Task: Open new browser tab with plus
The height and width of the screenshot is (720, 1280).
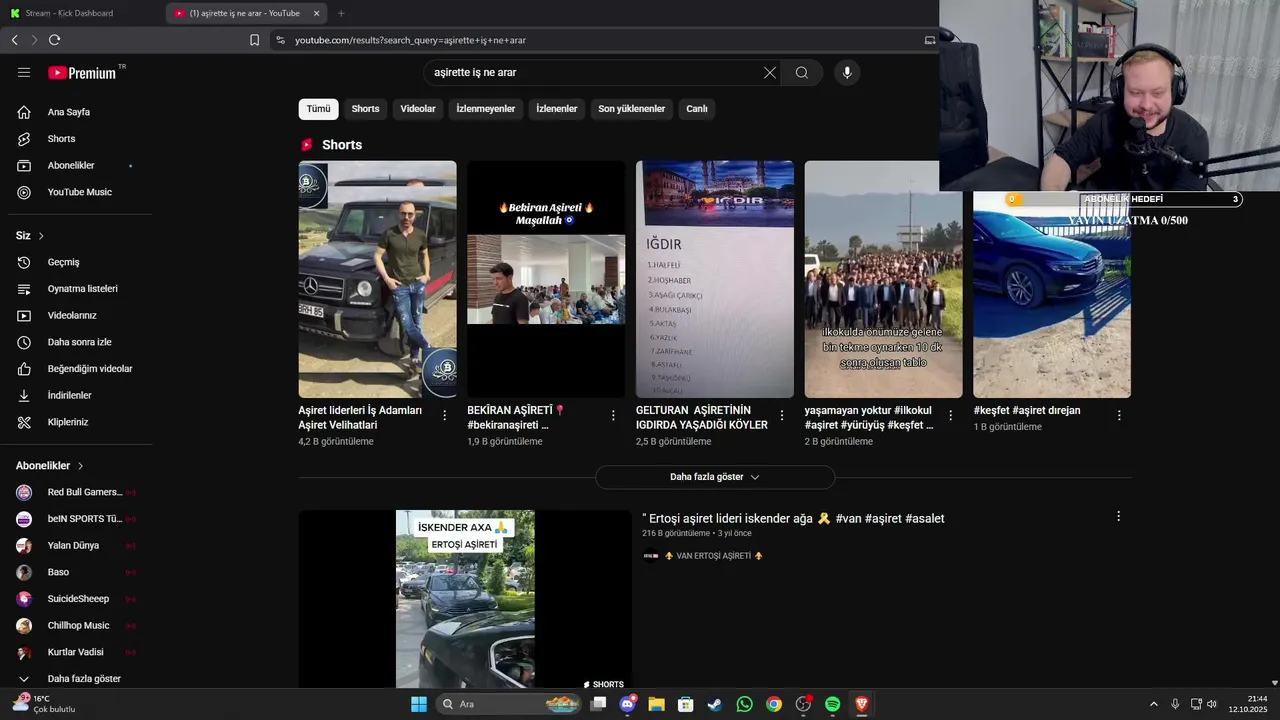Action: 341,13
